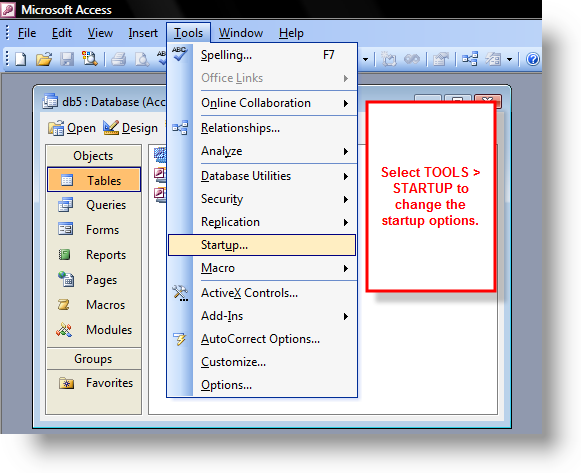Click the AutoCorrect Options lightning icon
The height and width of the screenshot is (473, 581).
pos(180,339)
